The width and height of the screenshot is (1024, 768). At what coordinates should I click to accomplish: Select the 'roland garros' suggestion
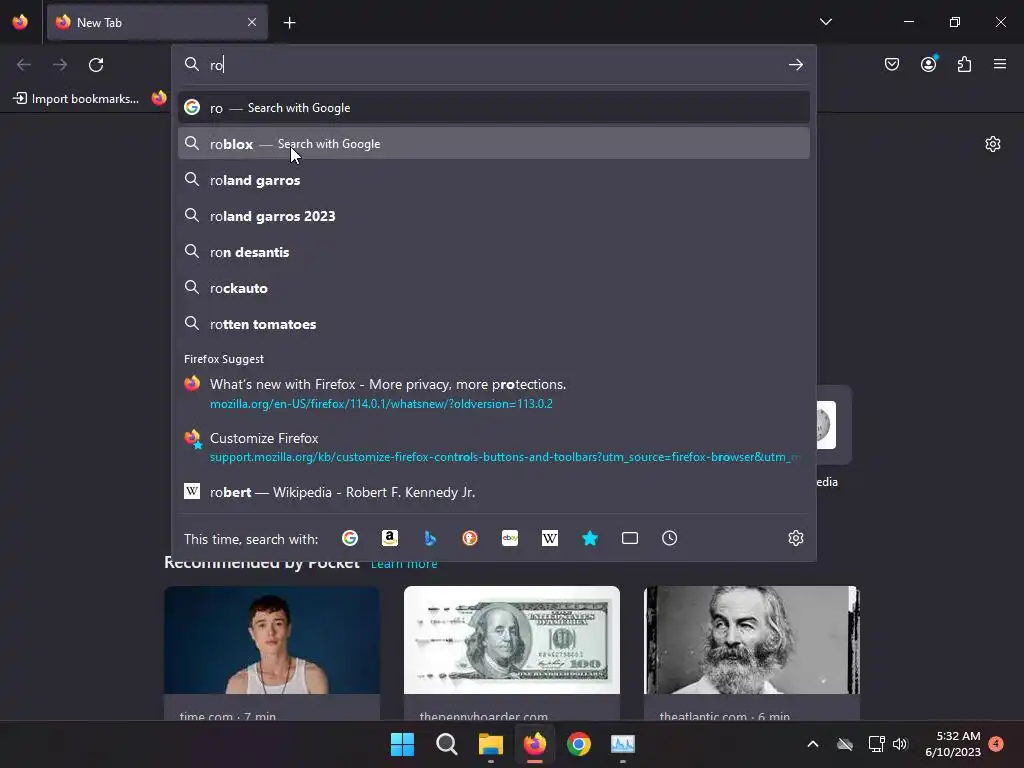(494, 180)
